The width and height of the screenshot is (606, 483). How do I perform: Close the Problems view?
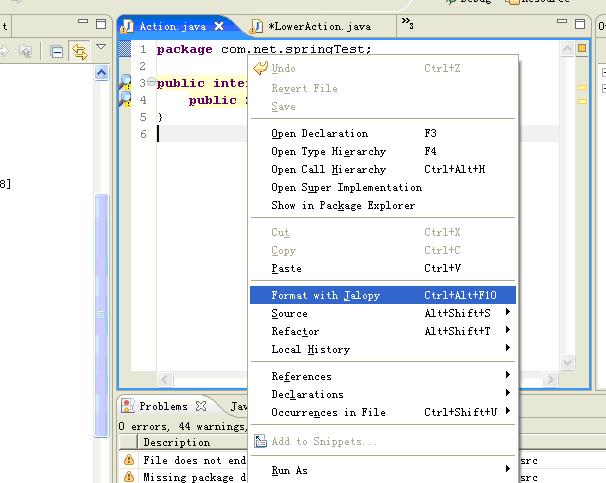click(x=201, y=406)
